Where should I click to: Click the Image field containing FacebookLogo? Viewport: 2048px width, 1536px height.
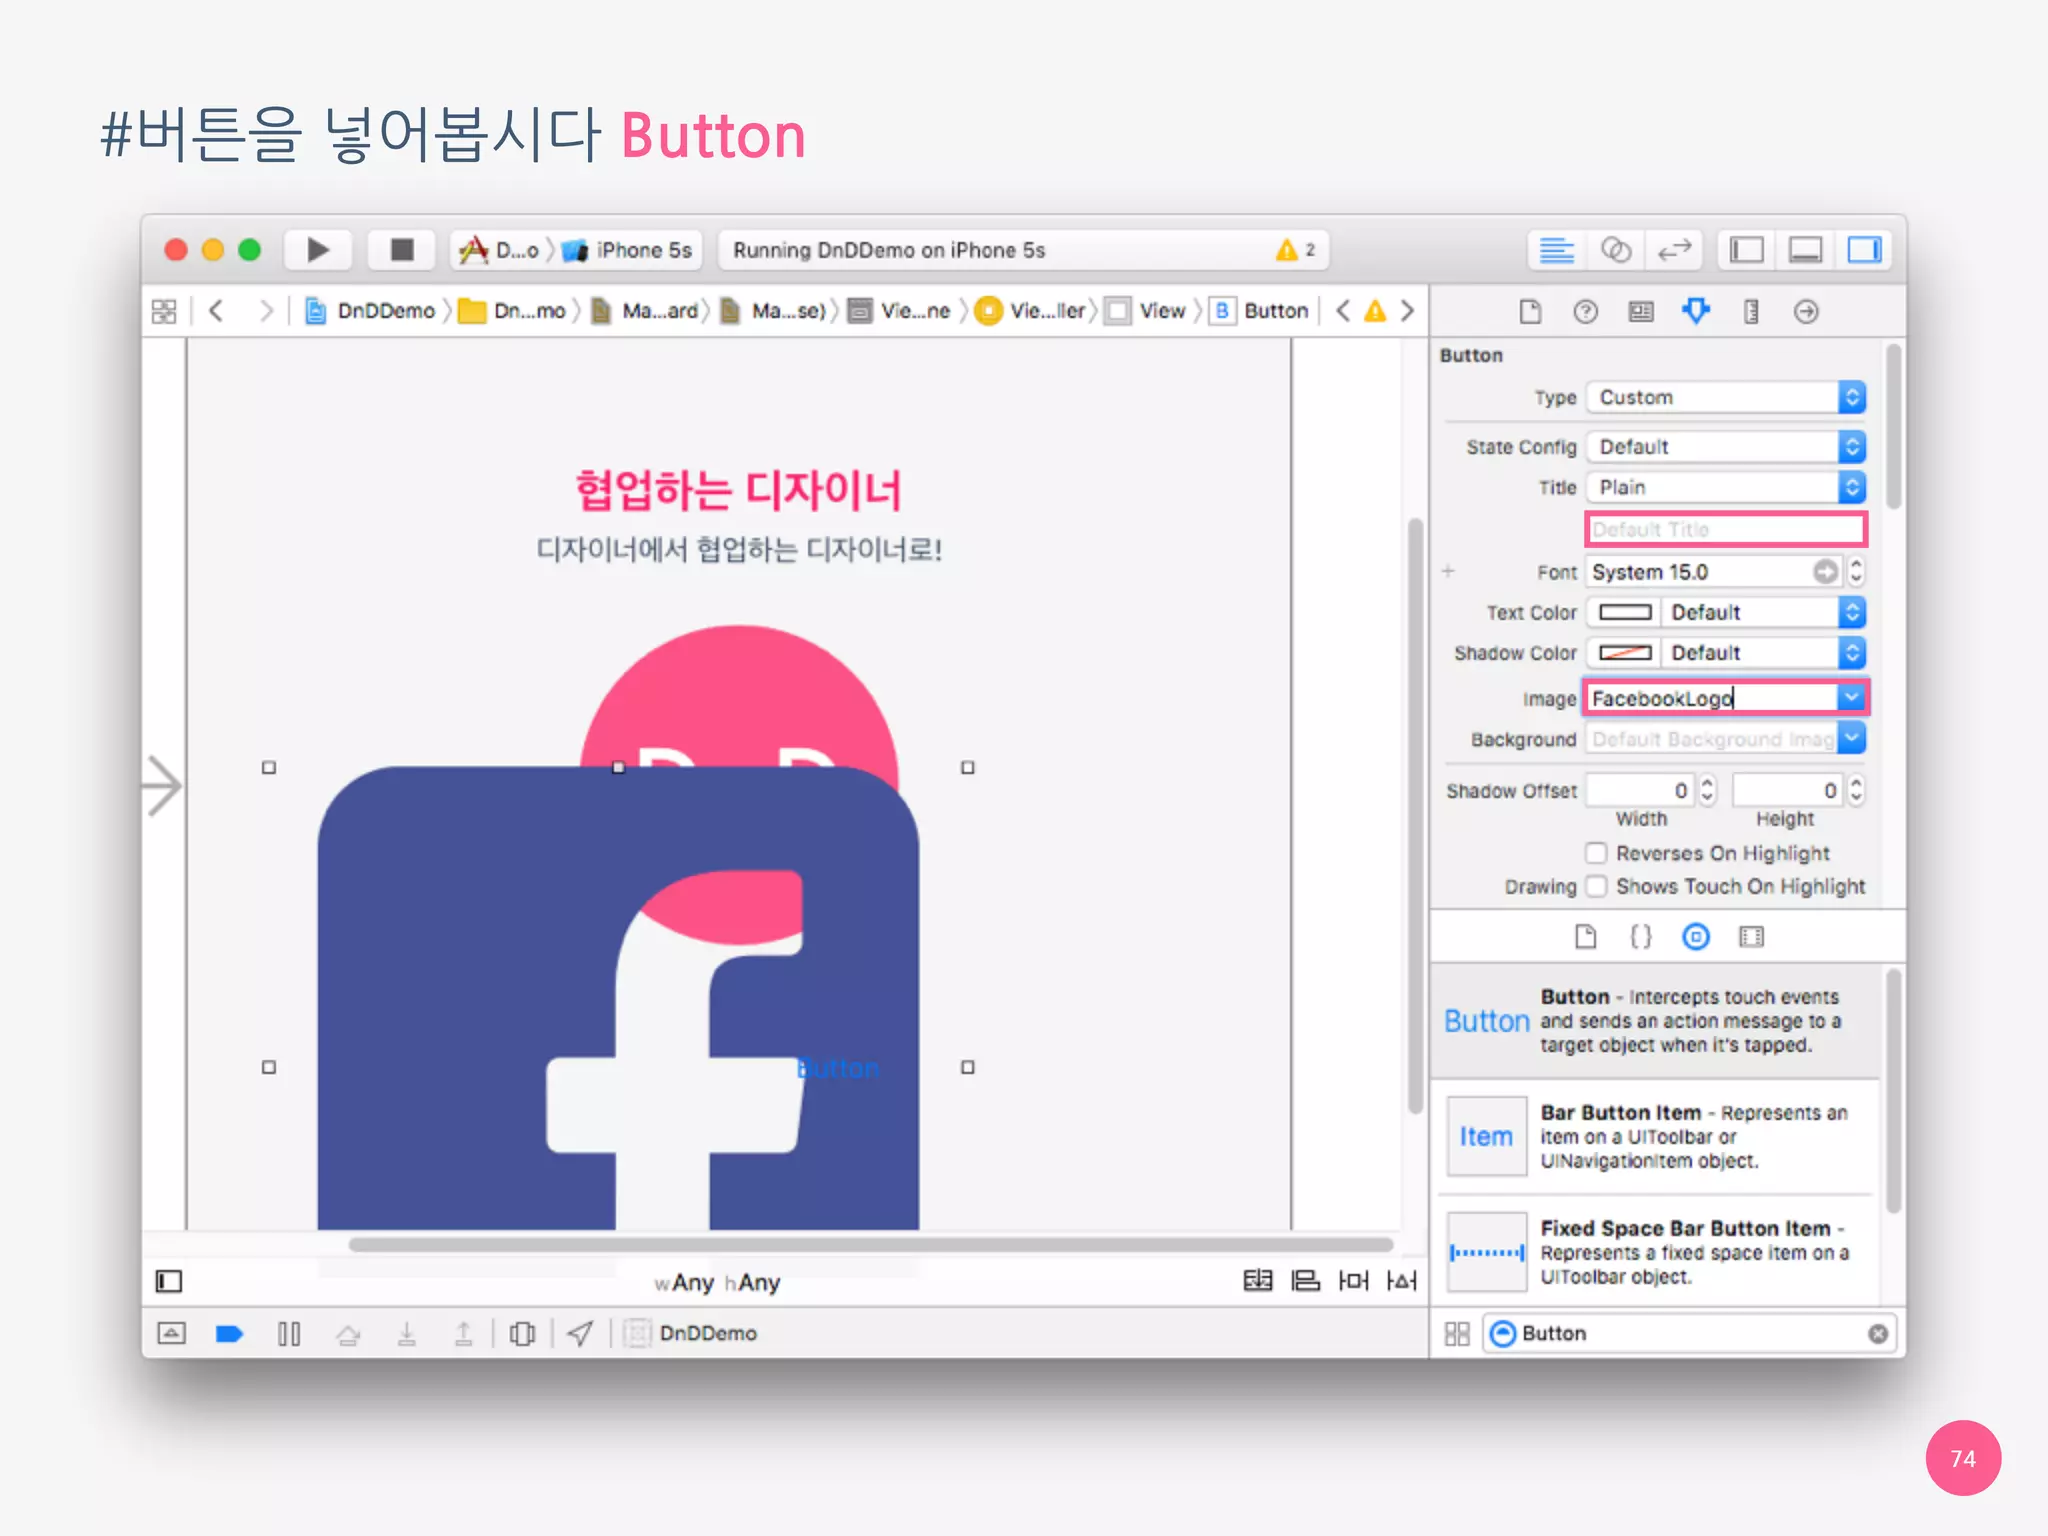(1712, 697)
